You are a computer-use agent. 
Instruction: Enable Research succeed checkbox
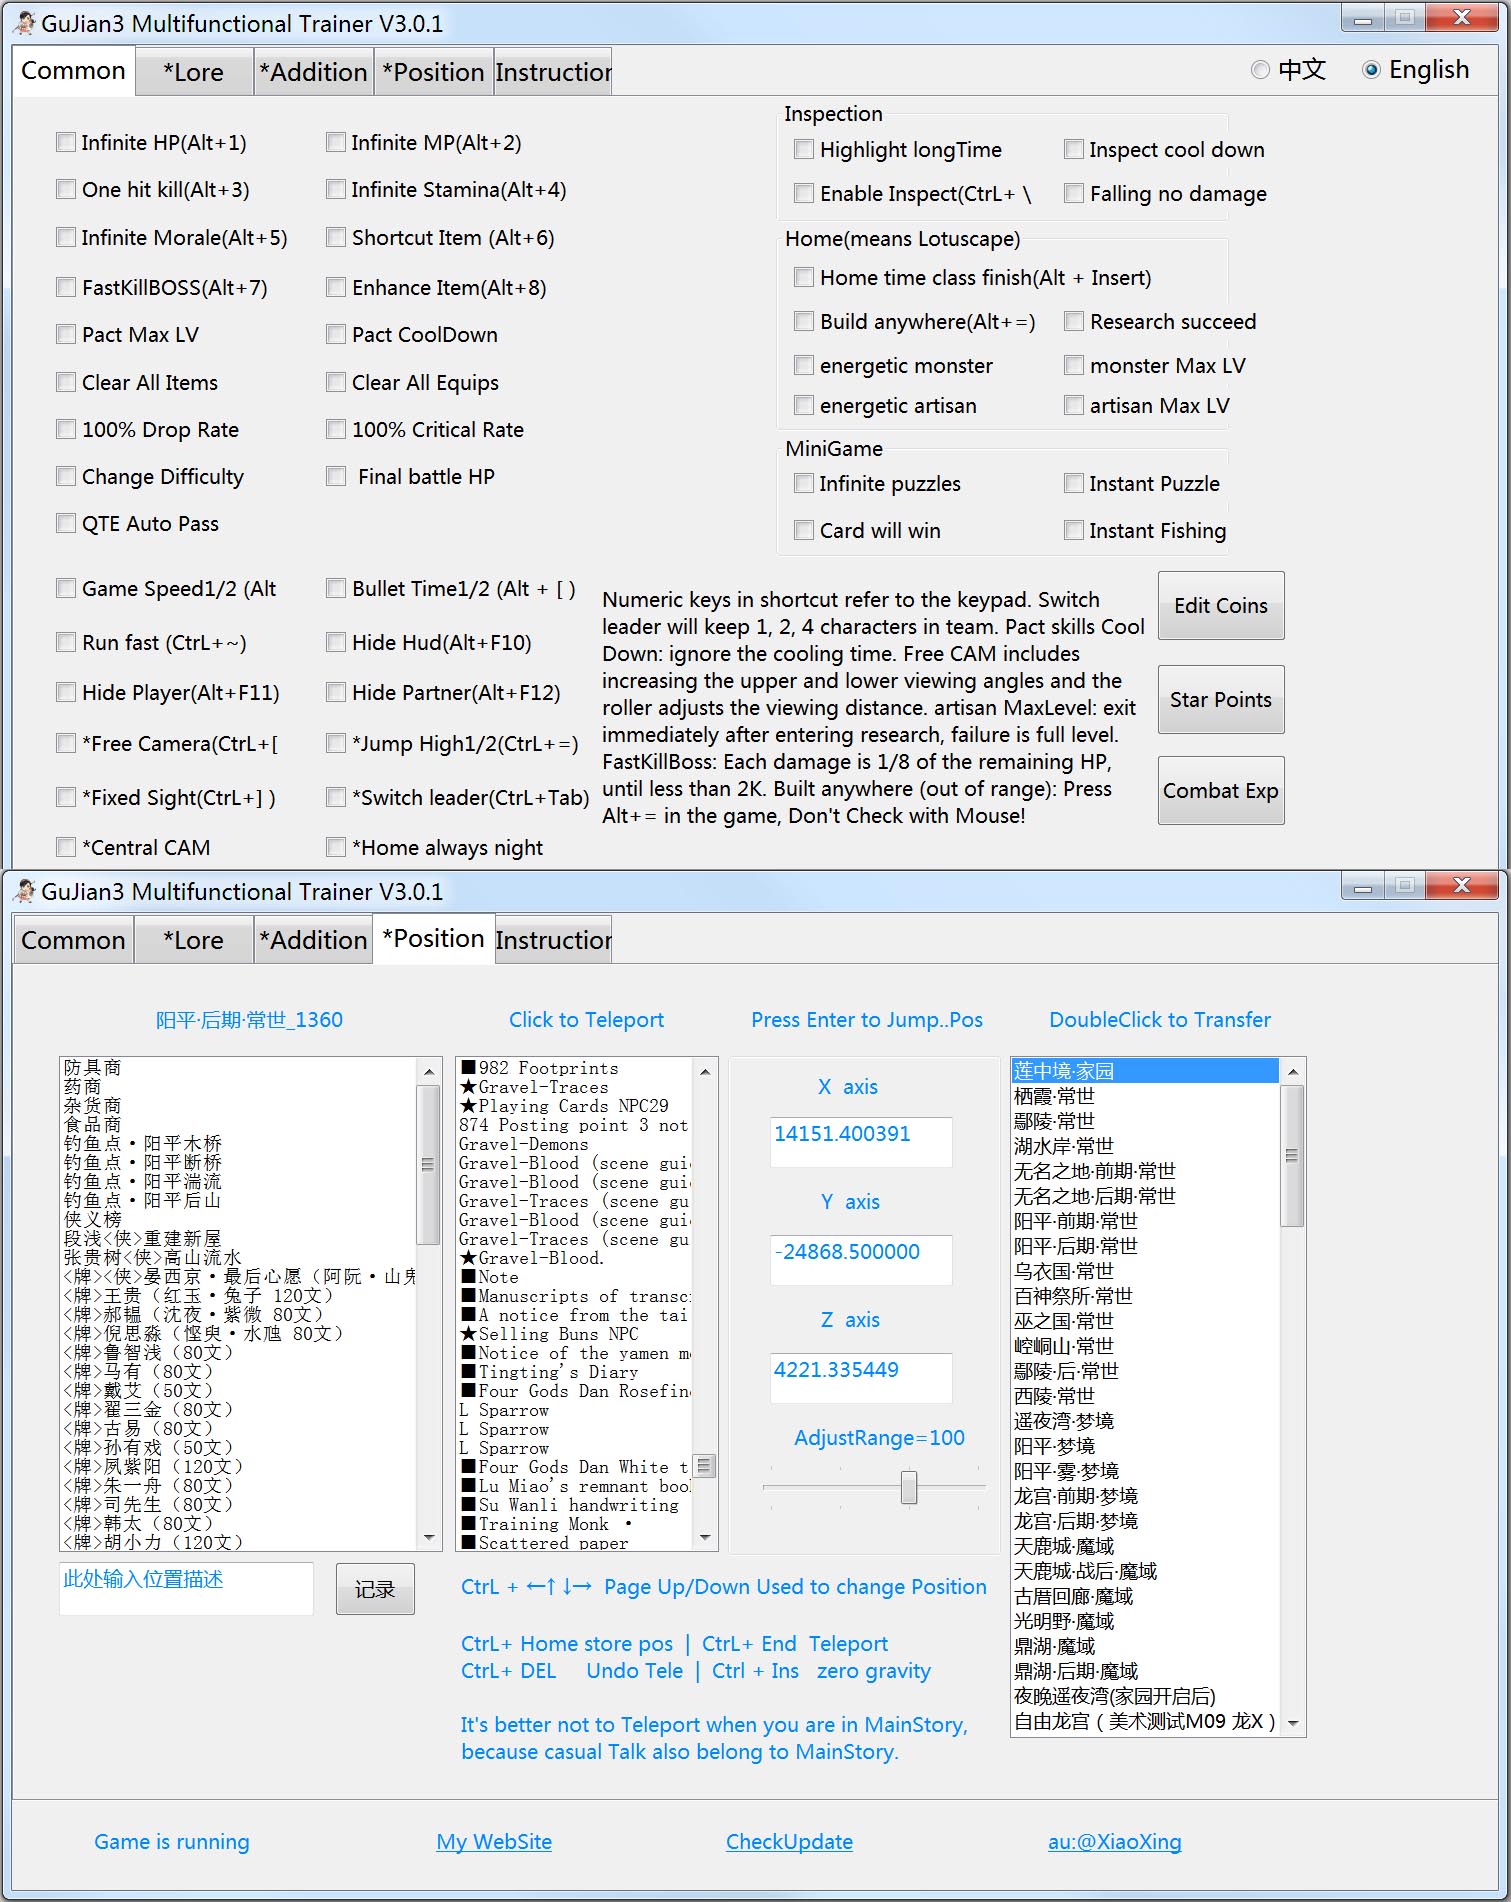(x=1074, y=321)
